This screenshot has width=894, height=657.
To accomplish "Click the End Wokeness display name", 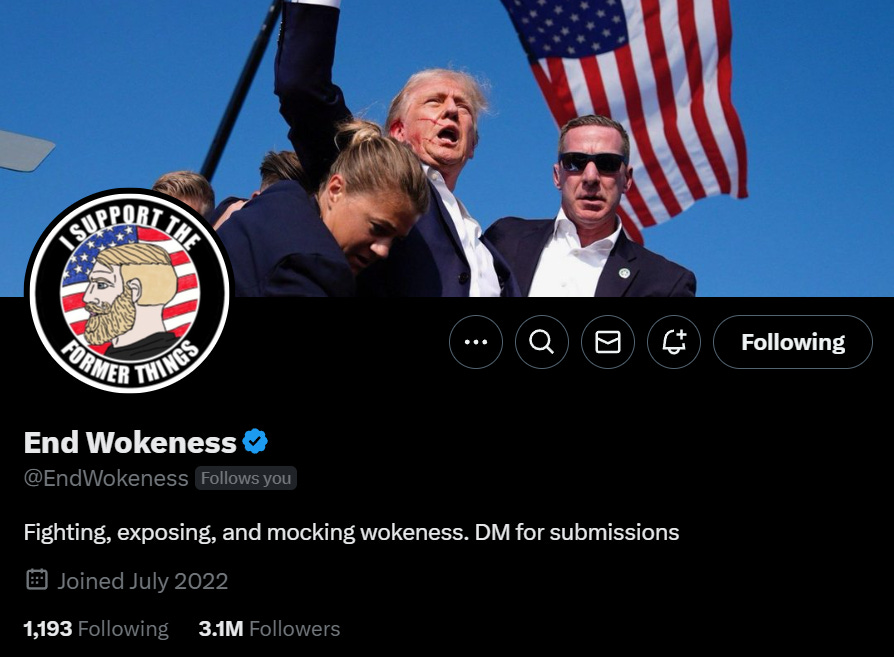I will 130,442.
